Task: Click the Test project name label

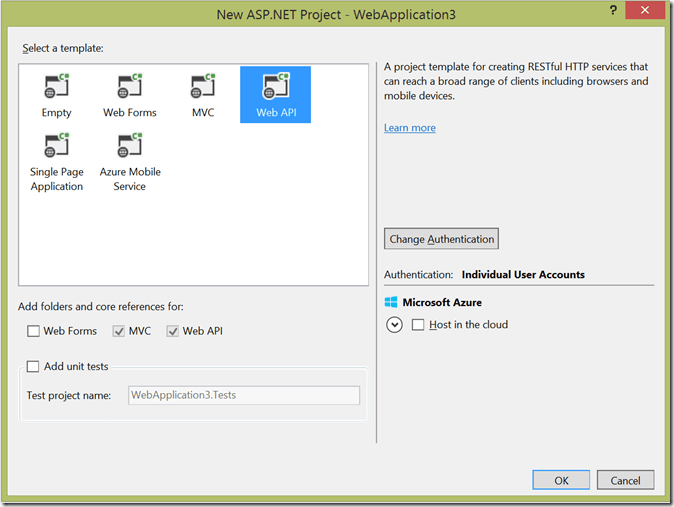Action: click(69, 395)
